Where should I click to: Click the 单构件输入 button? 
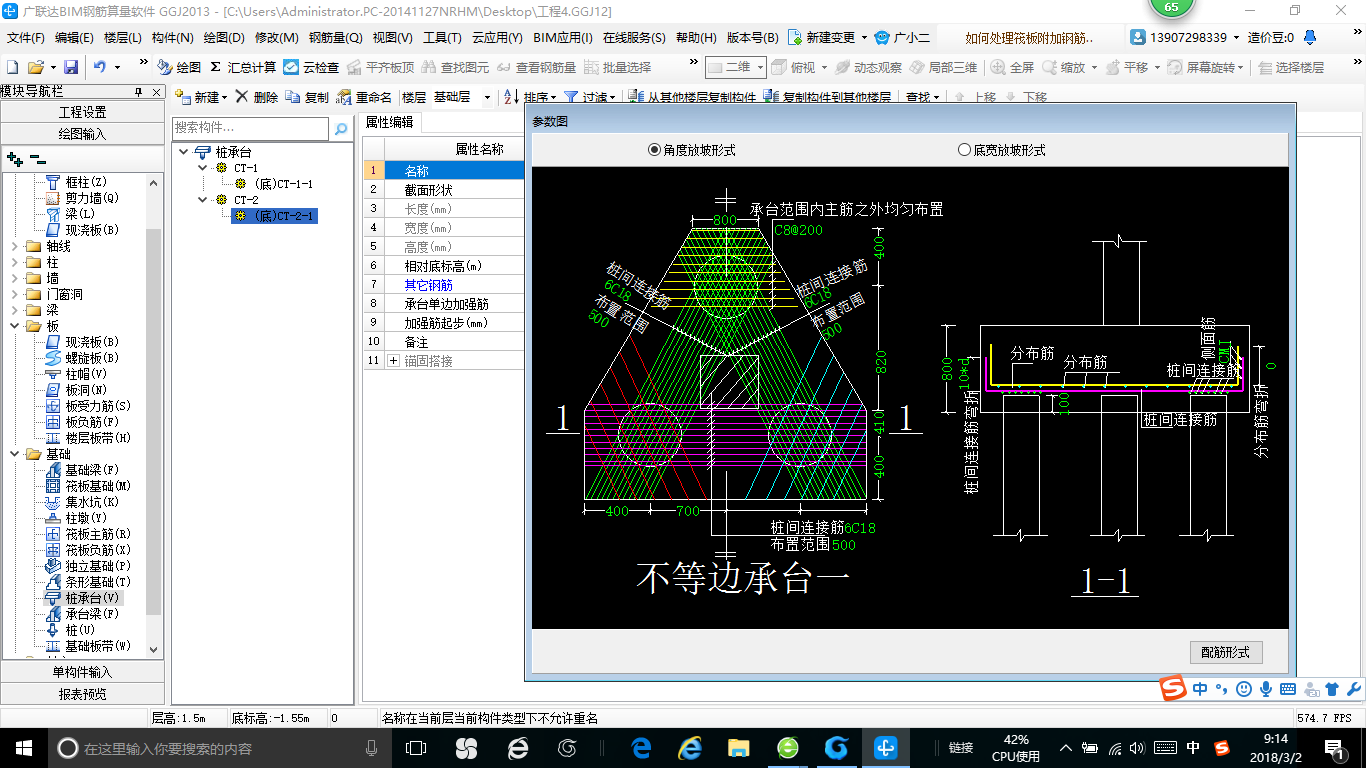click(x=83, y=672)
